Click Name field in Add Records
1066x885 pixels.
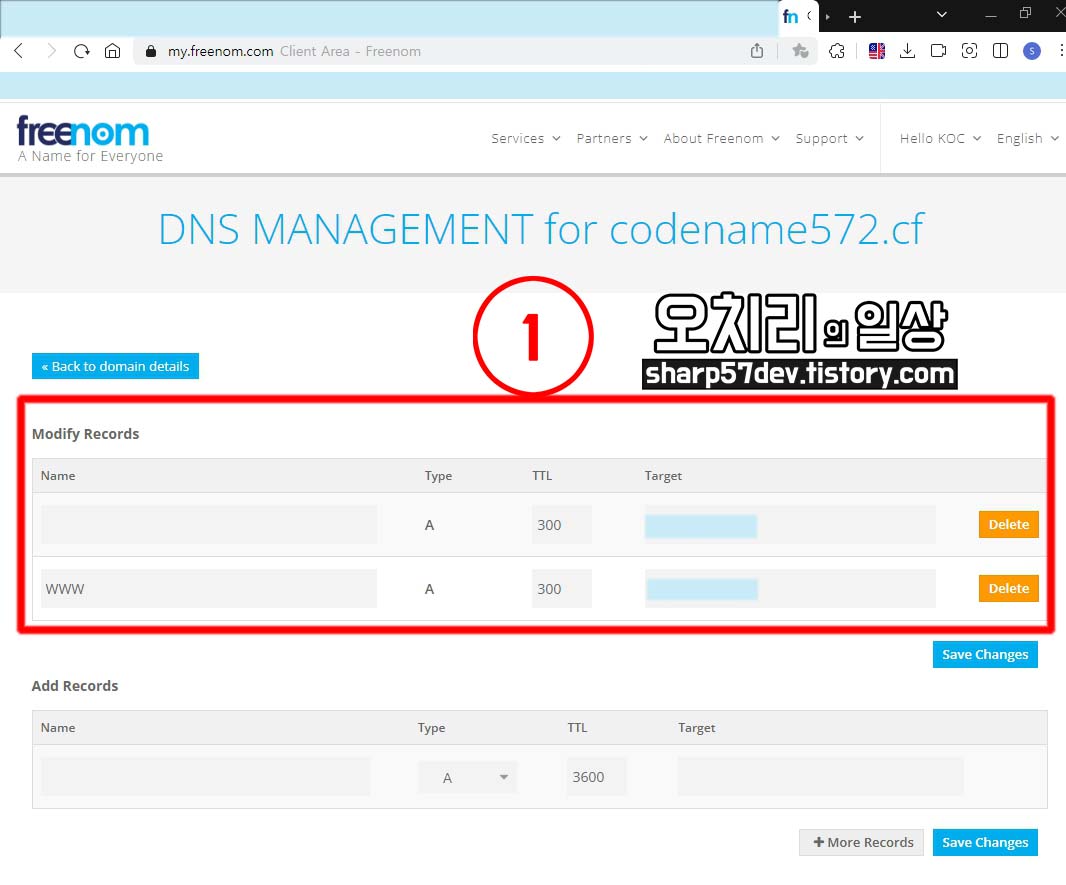point(205,777)
